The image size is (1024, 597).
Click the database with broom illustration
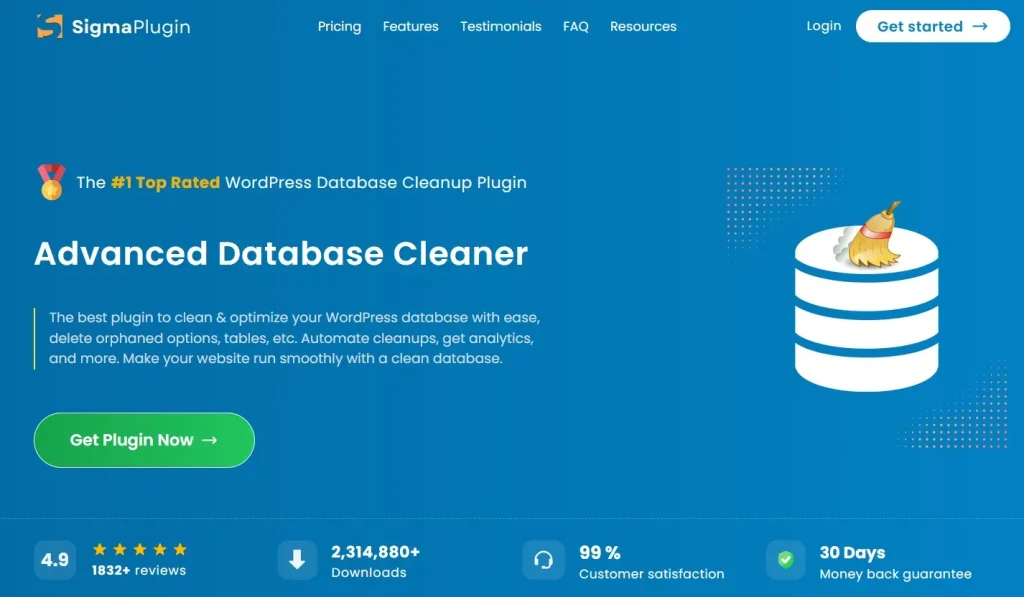867,297
